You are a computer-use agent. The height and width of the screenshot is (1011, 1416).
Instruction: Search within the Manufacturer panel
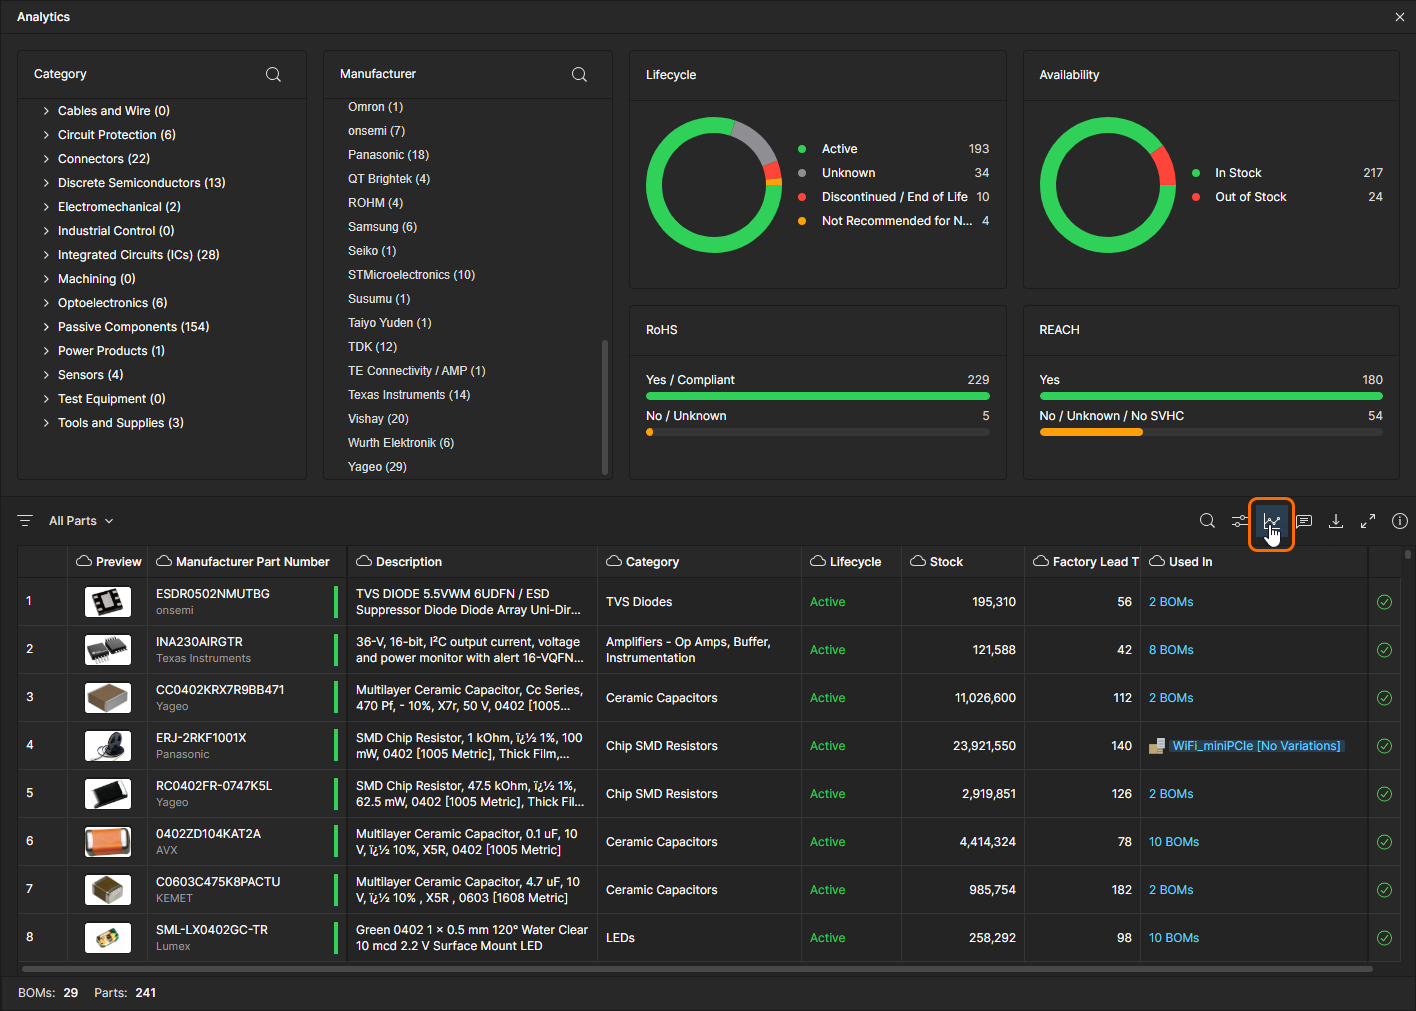[579, 75]
